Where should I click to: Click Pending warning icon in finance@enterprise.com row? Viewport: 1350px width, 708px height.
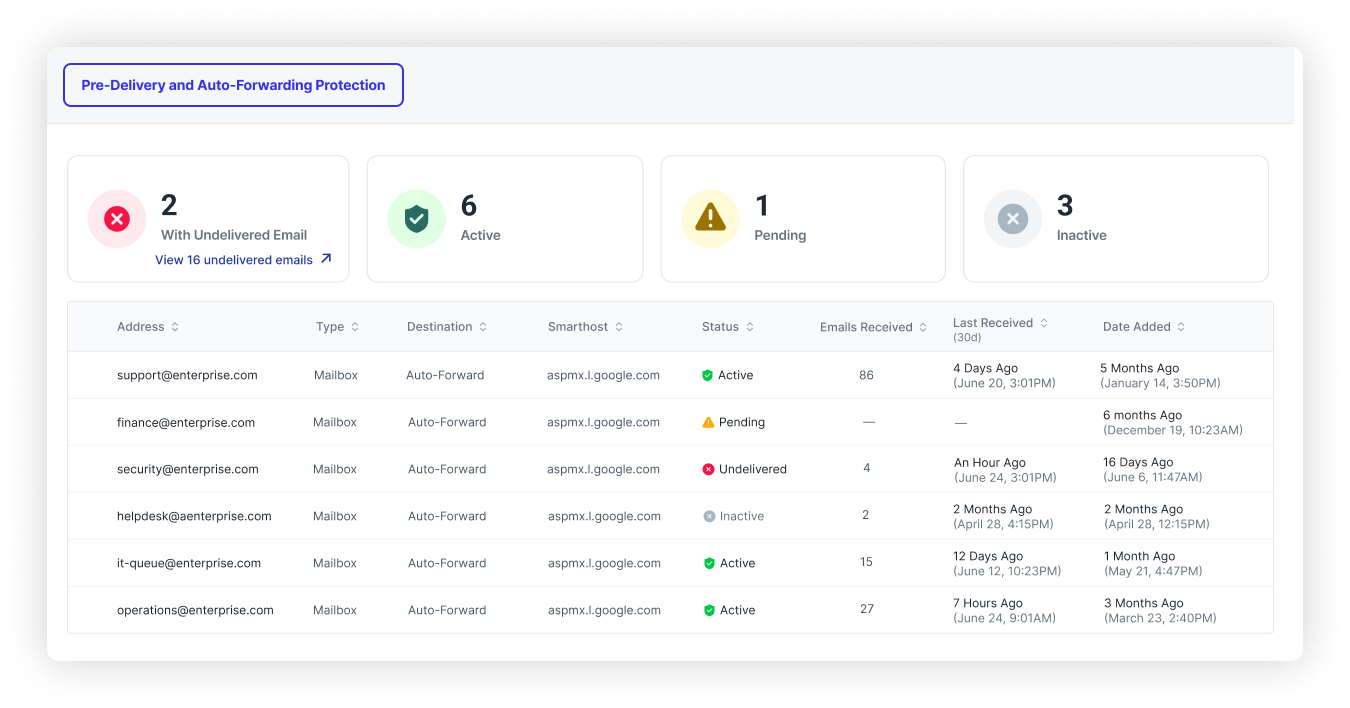pos(708,422)
